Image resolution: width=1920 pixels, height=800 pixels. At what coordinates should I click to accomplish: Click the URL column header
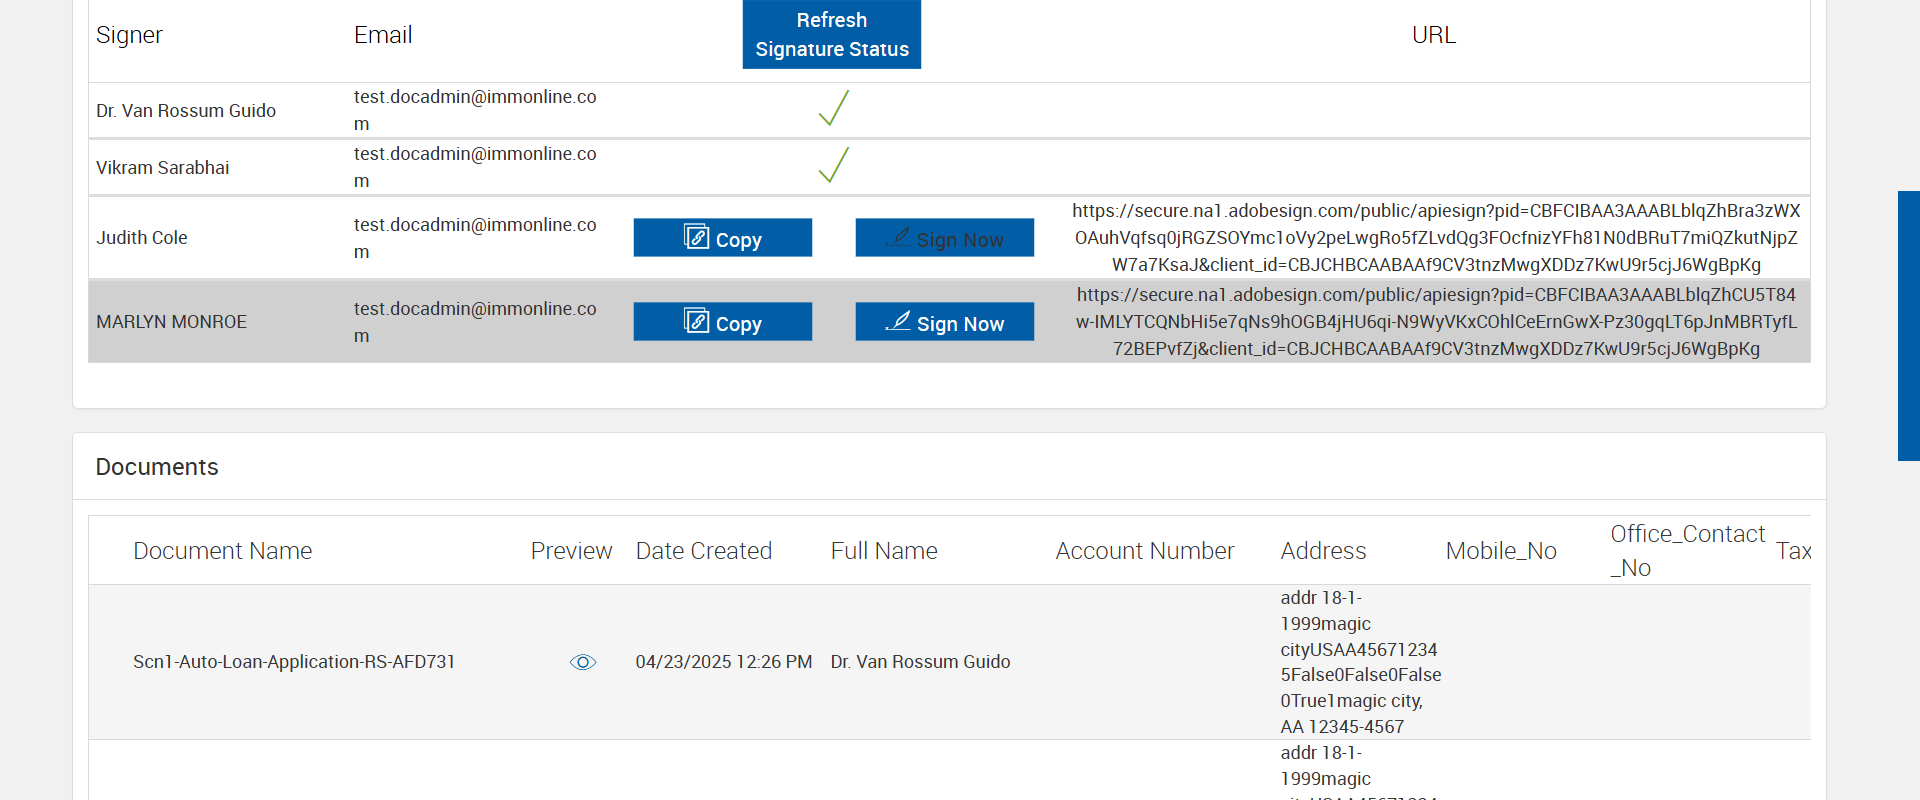pyautogui.click(x=1434, y=35)
